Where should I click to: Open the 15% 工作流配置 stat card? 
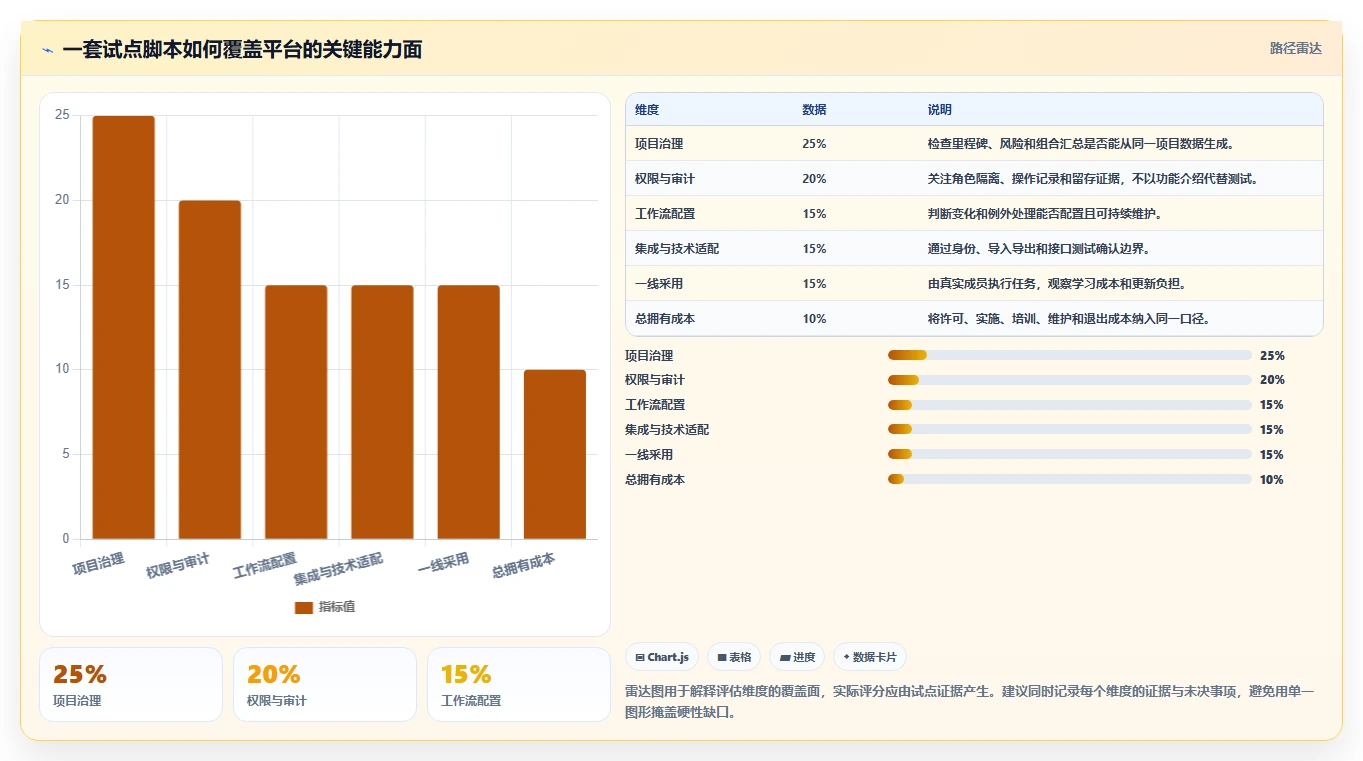point(519,684)
